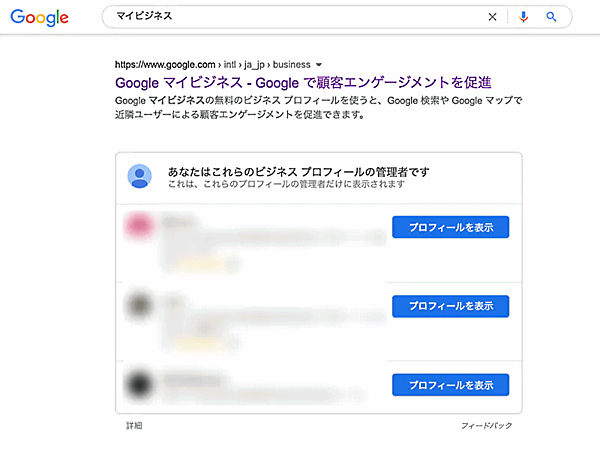Click the third プロフィールを表示 button
Image resolution: width=600 pixels, height=451 pixels.
(451, 384)
